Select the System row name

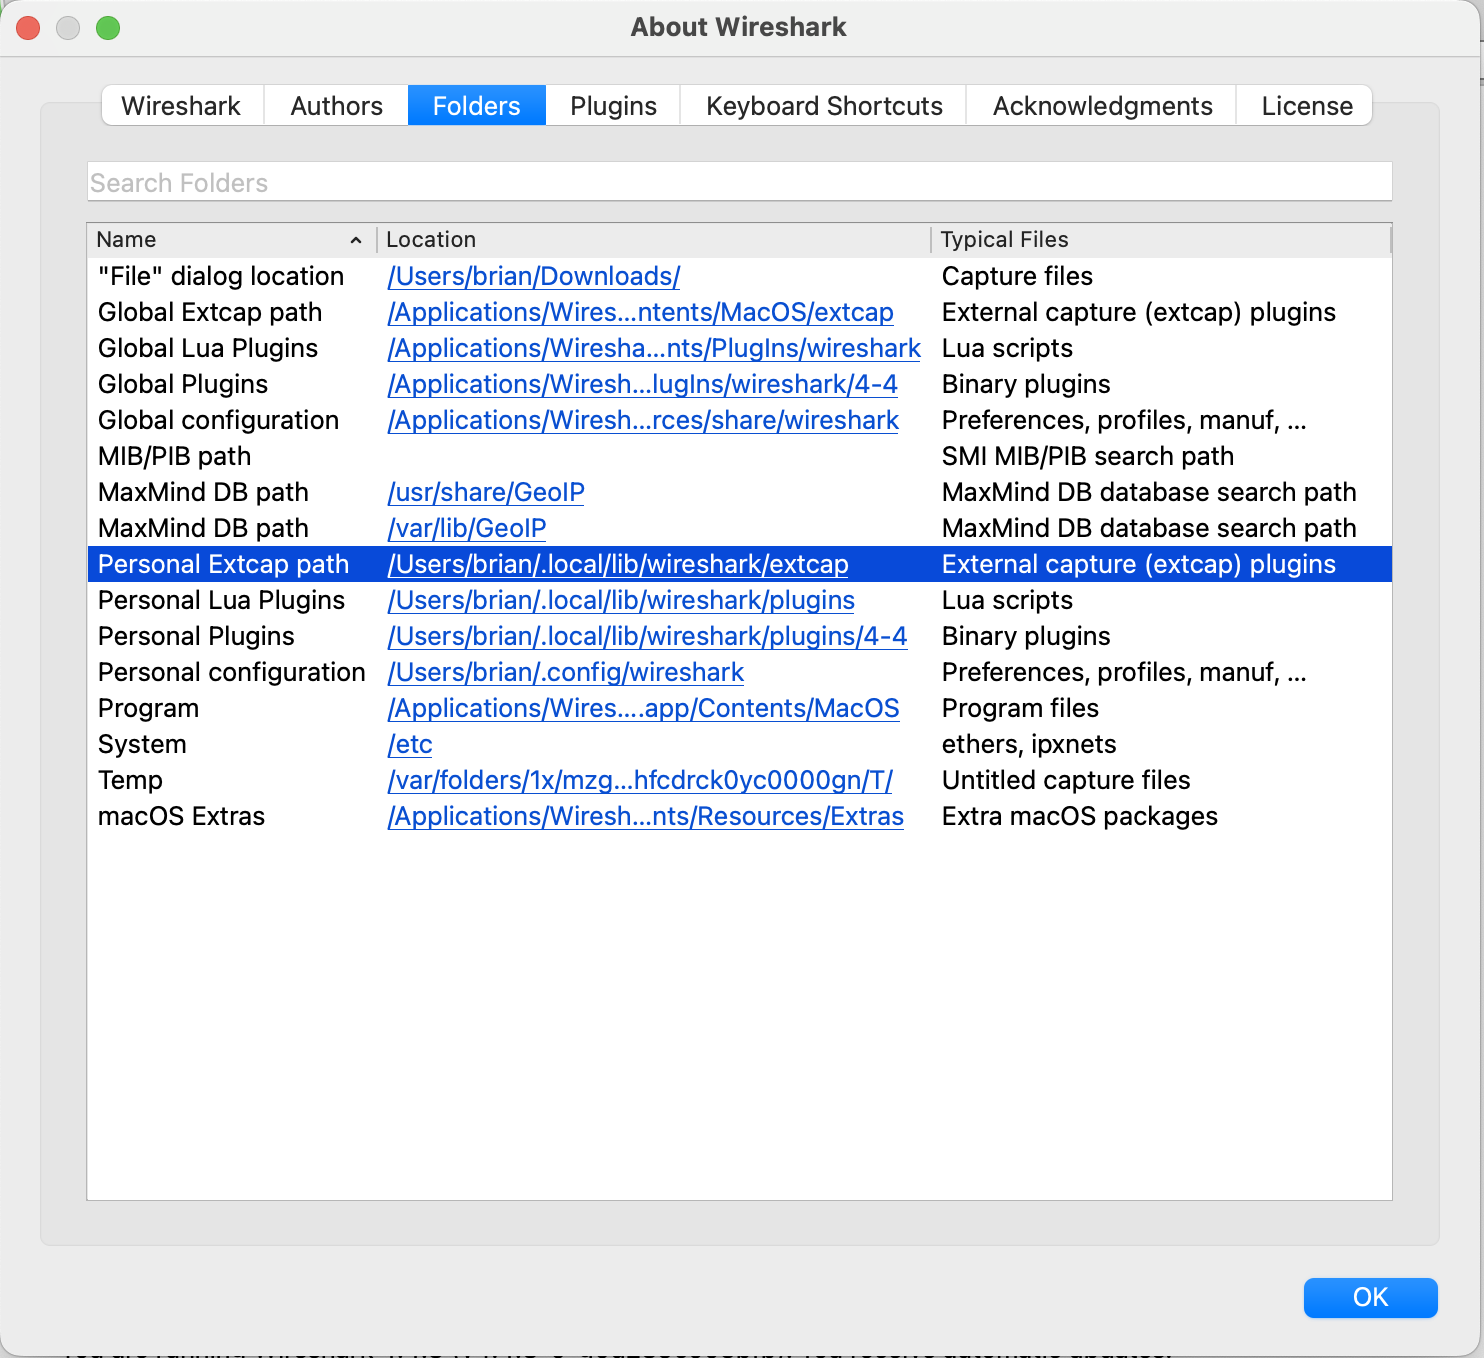click(x=142, y=744)
